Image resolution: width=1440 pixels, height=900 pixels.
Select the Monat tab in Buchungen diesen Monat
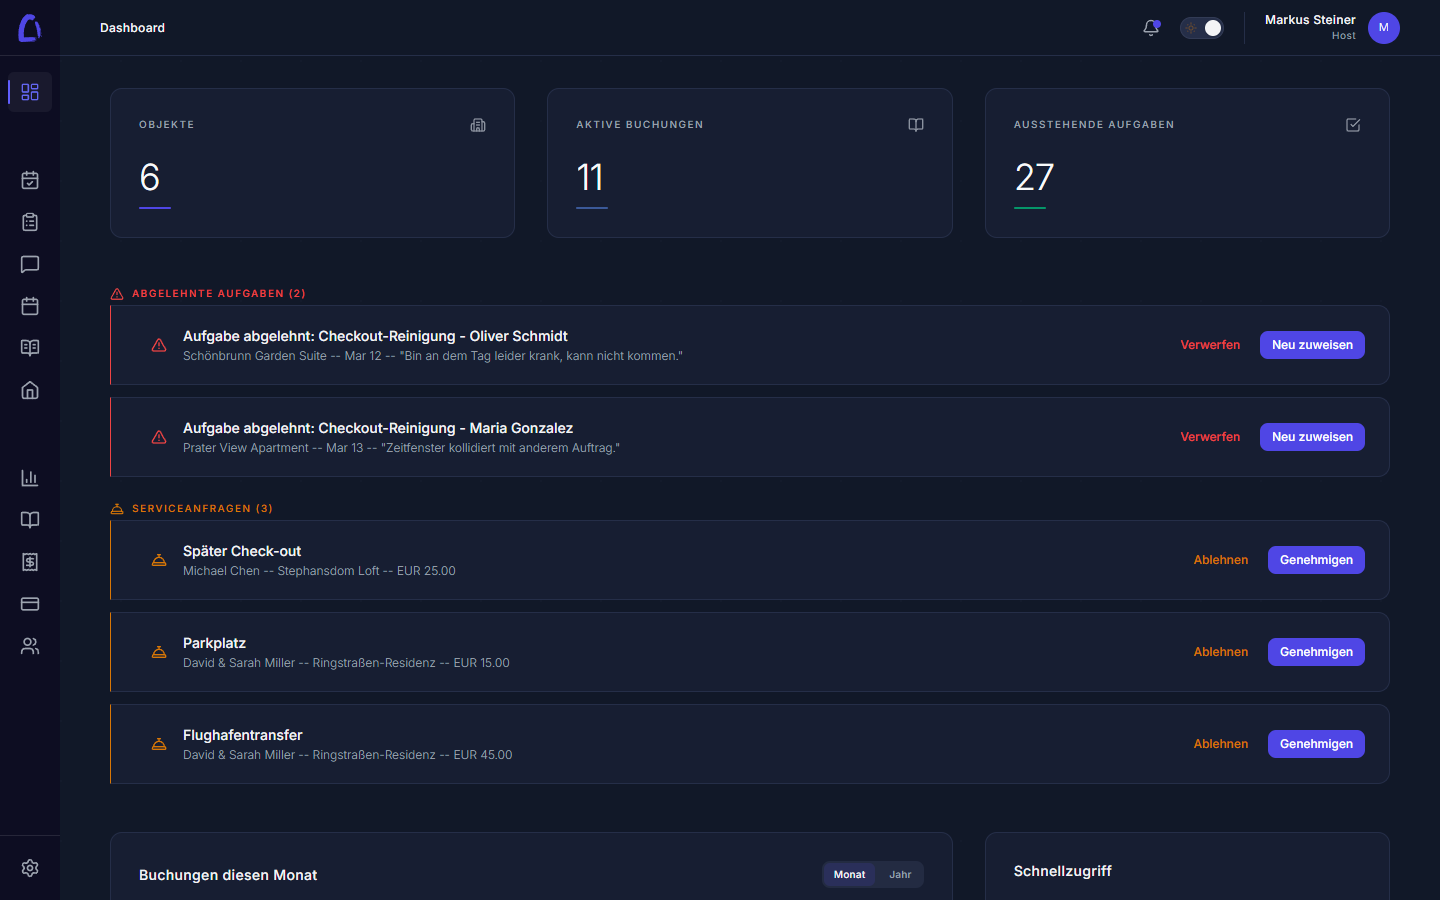pyautogui.click(x=848, y=874)
